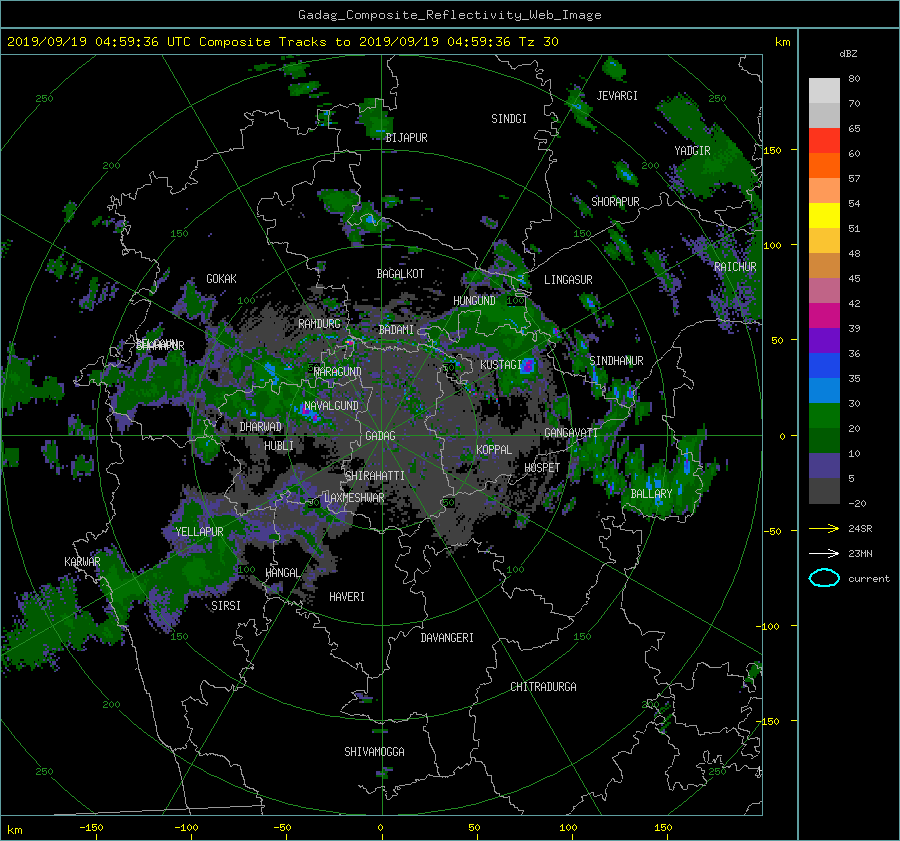The width and height of the screenshot is (900, 841).
Task: Click the bright green 20 dBZ swatch
Action: [824, 416]
